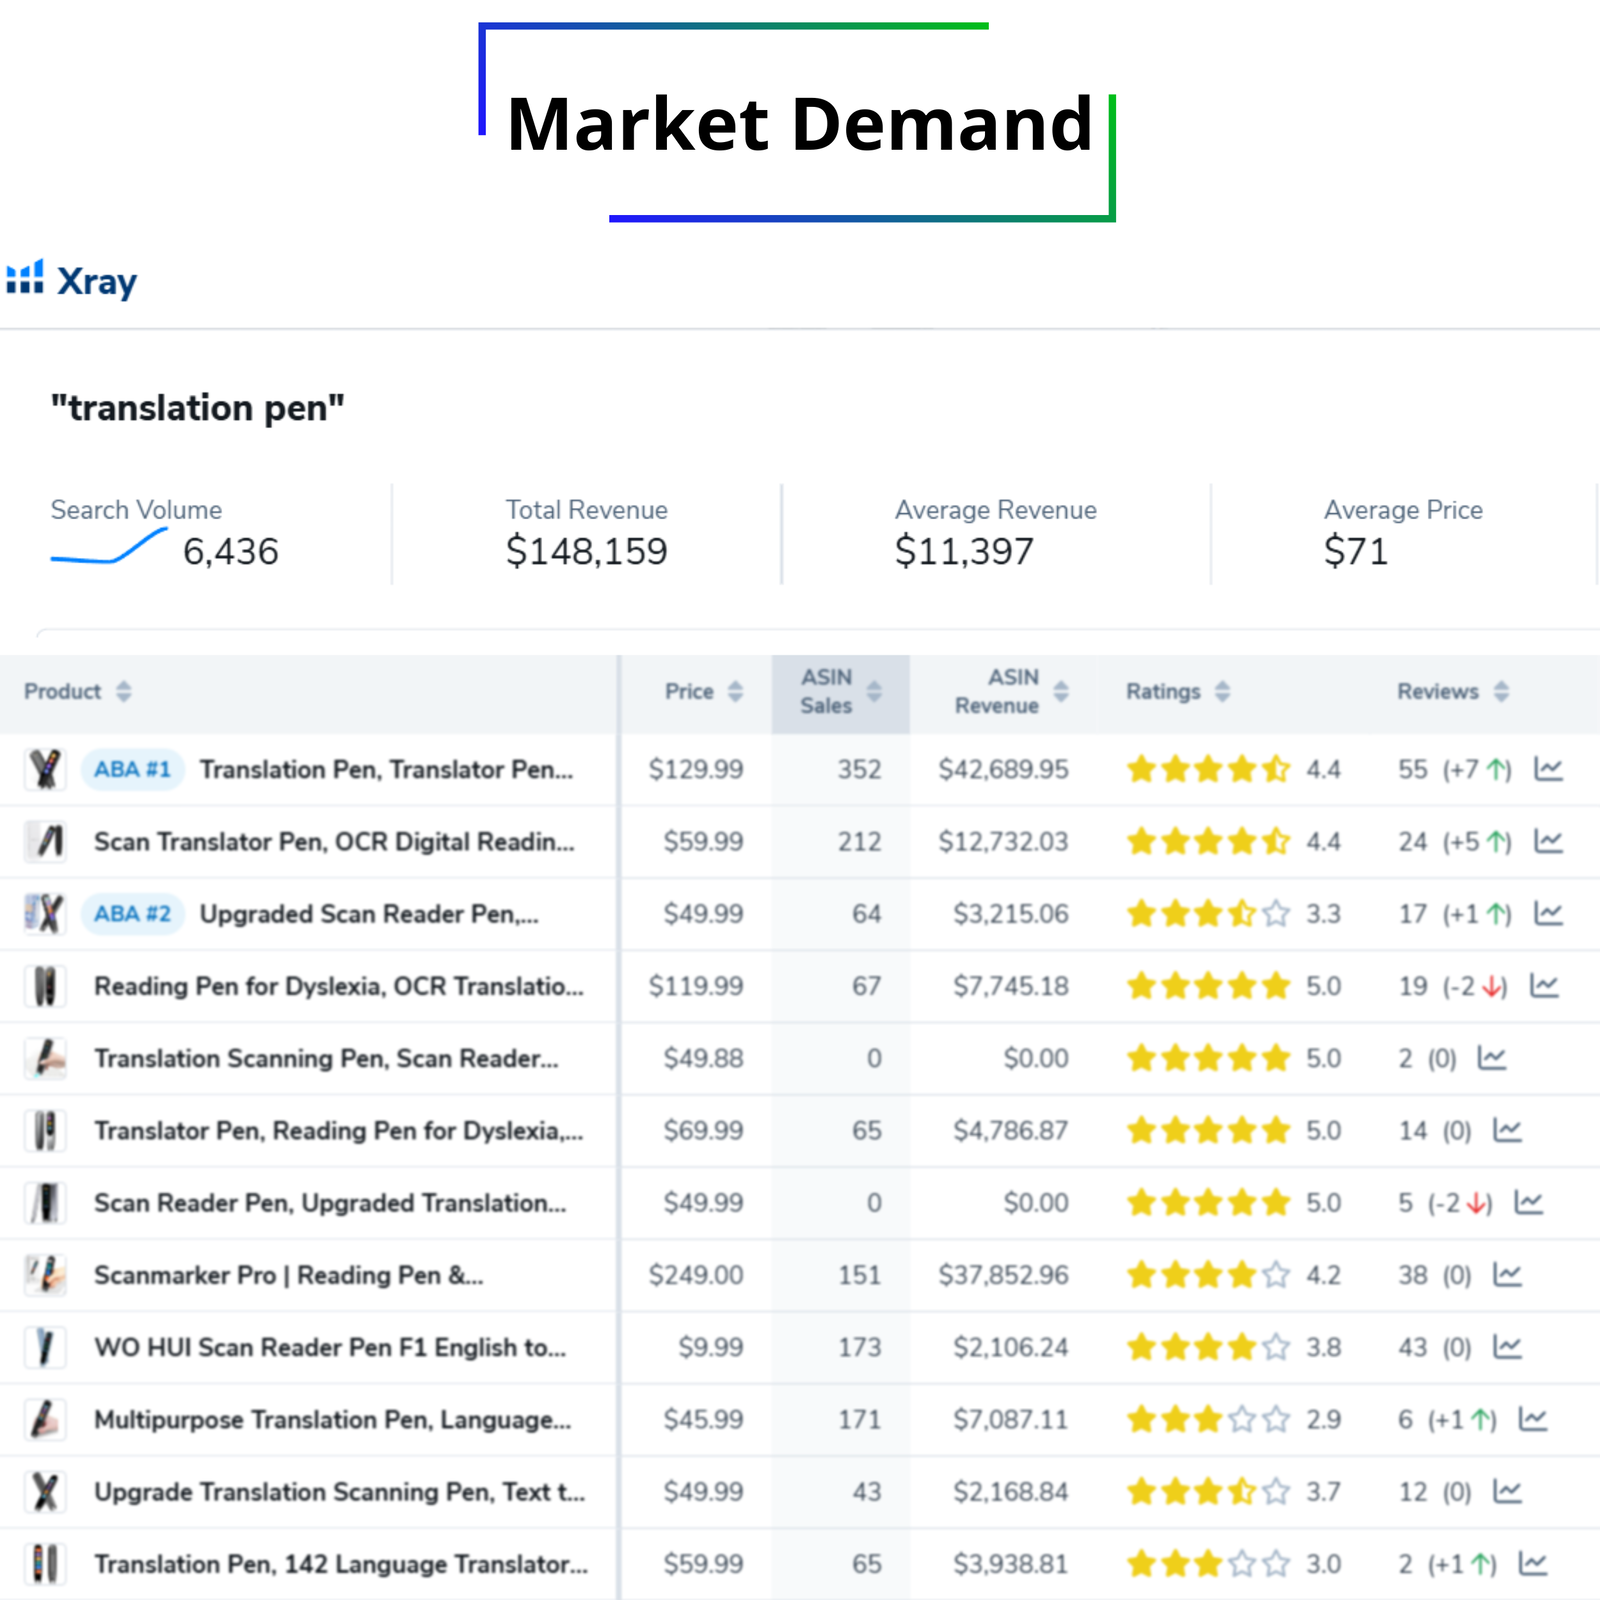Open trend chart for WO HUI Scan Reader row
This screenshot has height=1600, width=1600.
[1507, 1347]
